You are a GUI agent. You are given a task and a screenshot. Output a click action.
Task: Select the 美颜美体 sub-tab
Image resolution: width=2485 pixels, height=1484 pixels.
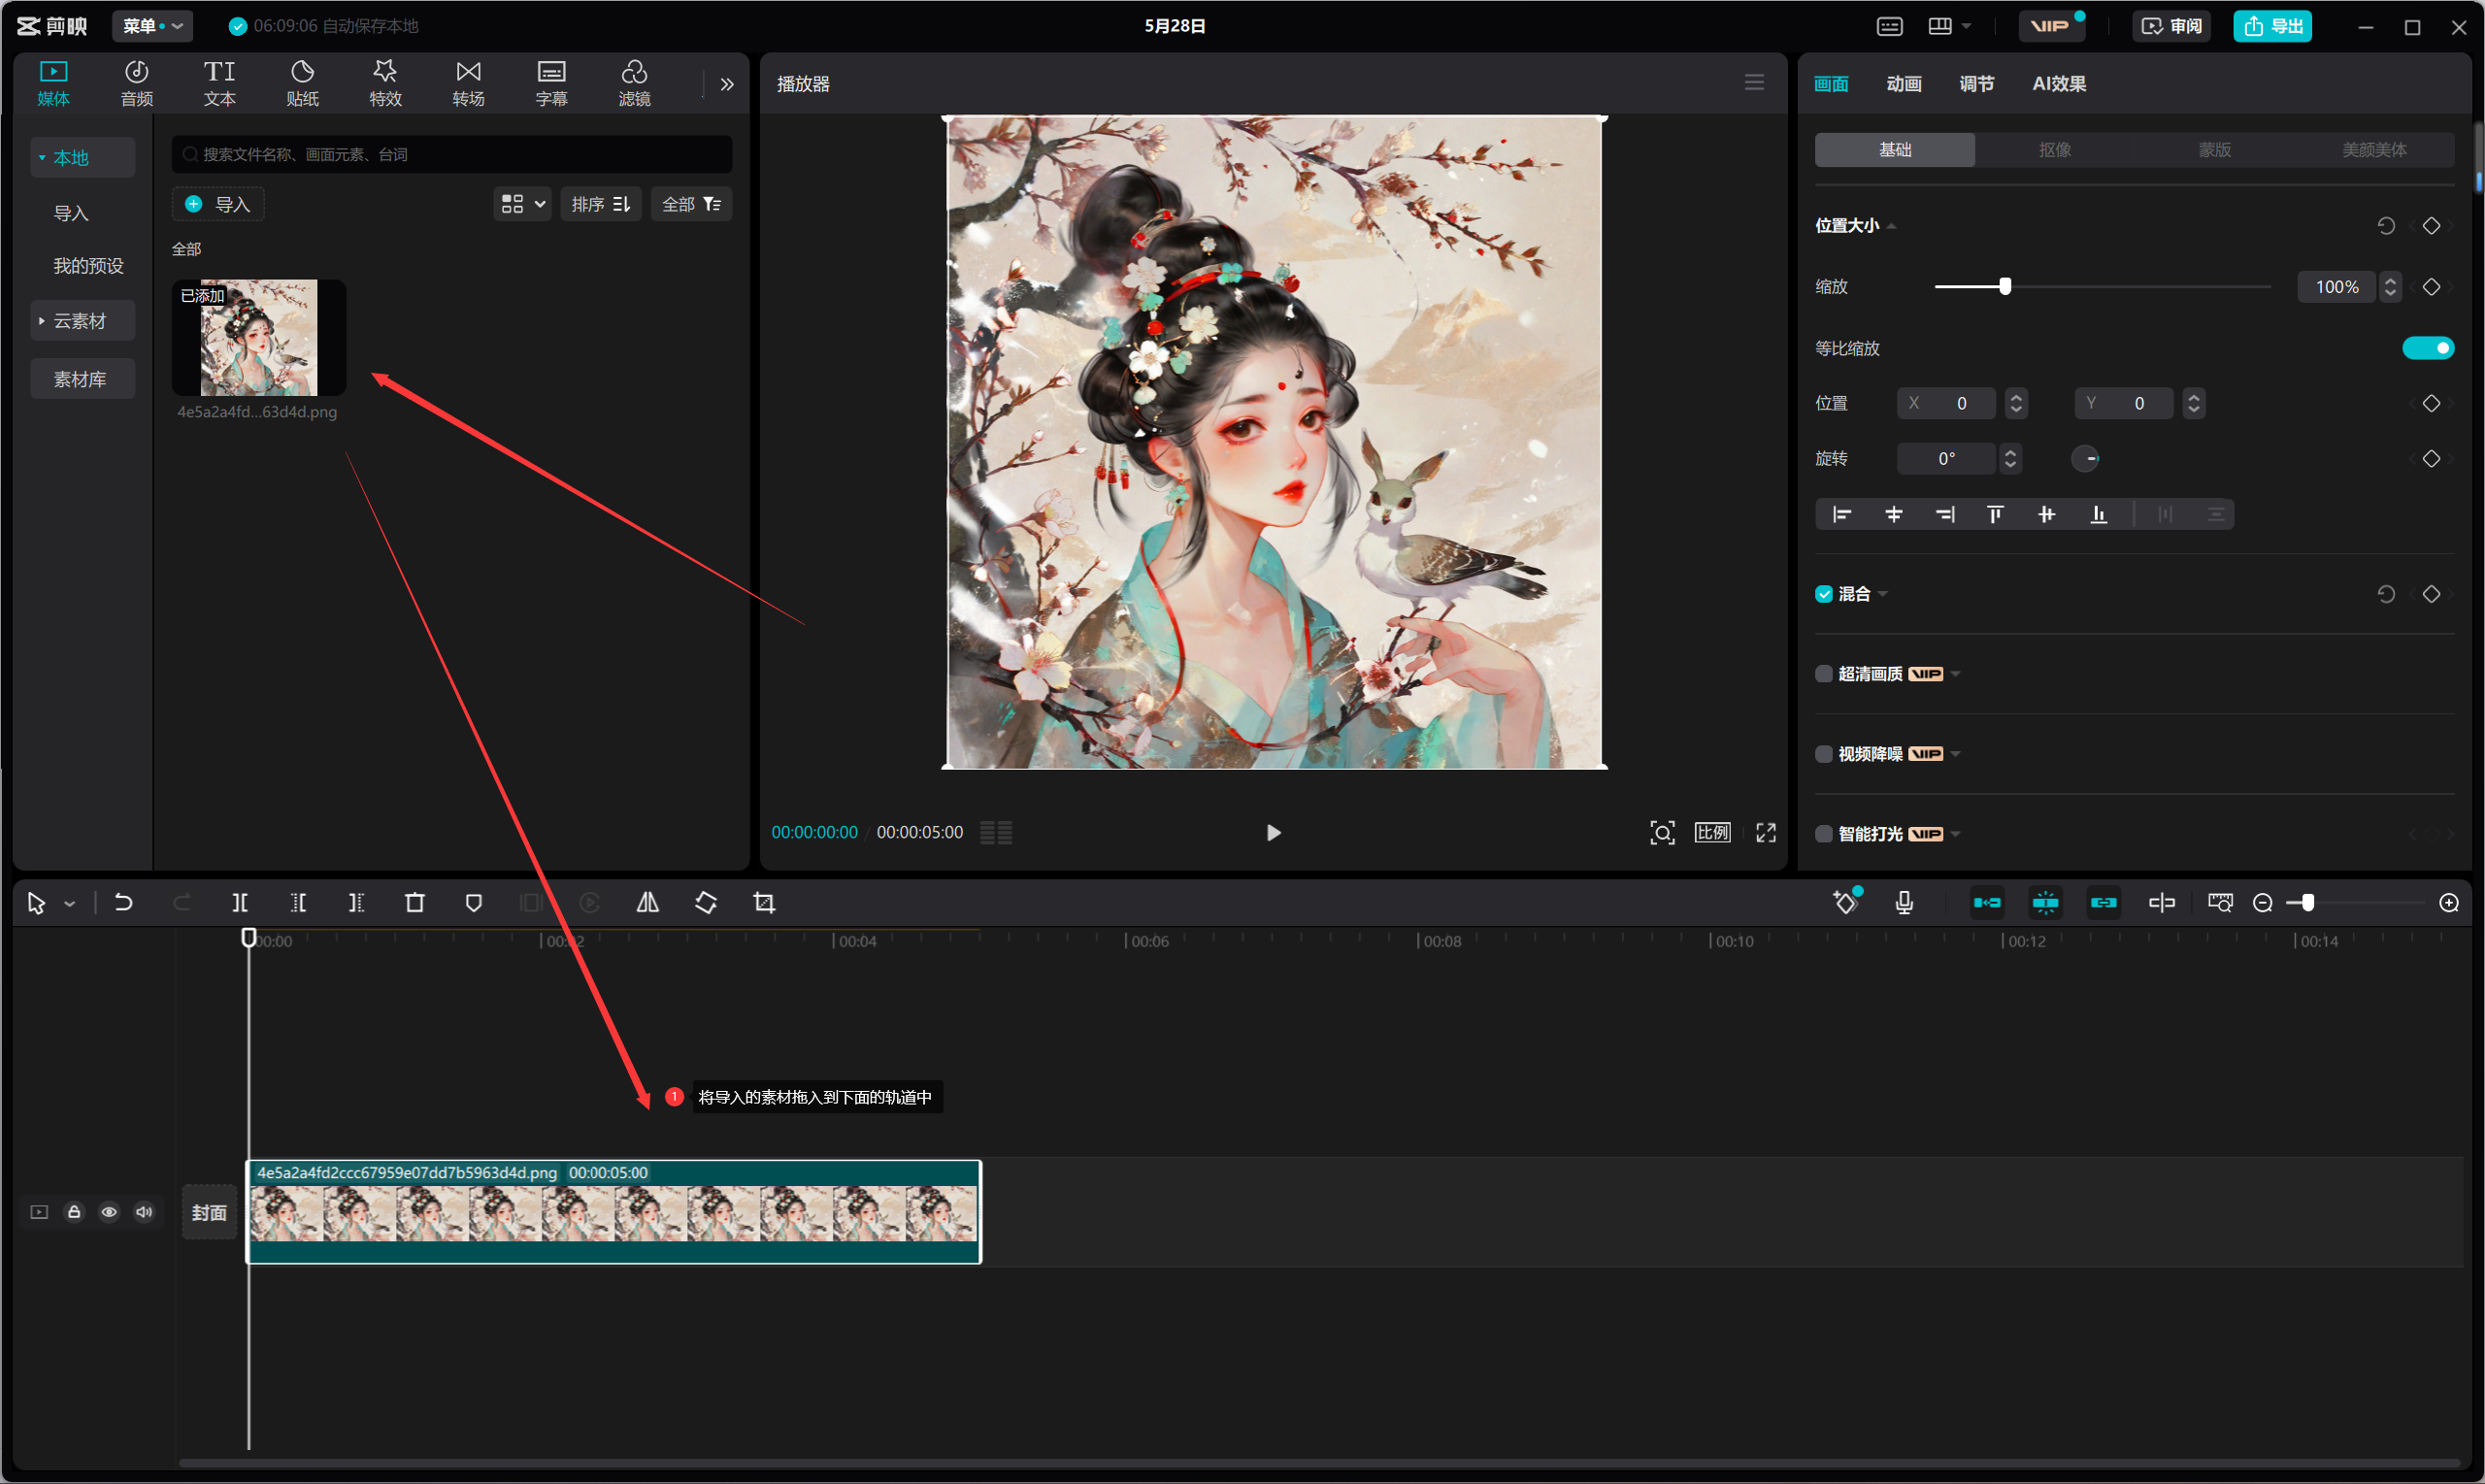pos(2373,149)
